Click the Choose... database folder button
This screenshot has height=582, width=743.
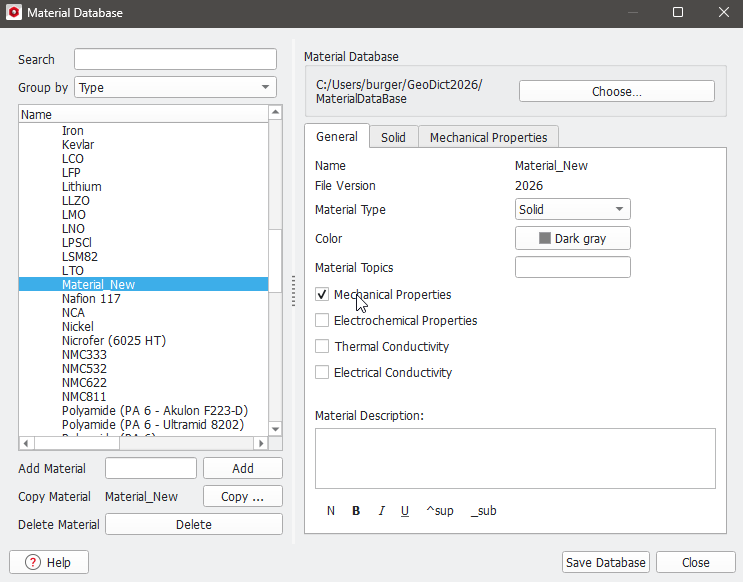616,91
